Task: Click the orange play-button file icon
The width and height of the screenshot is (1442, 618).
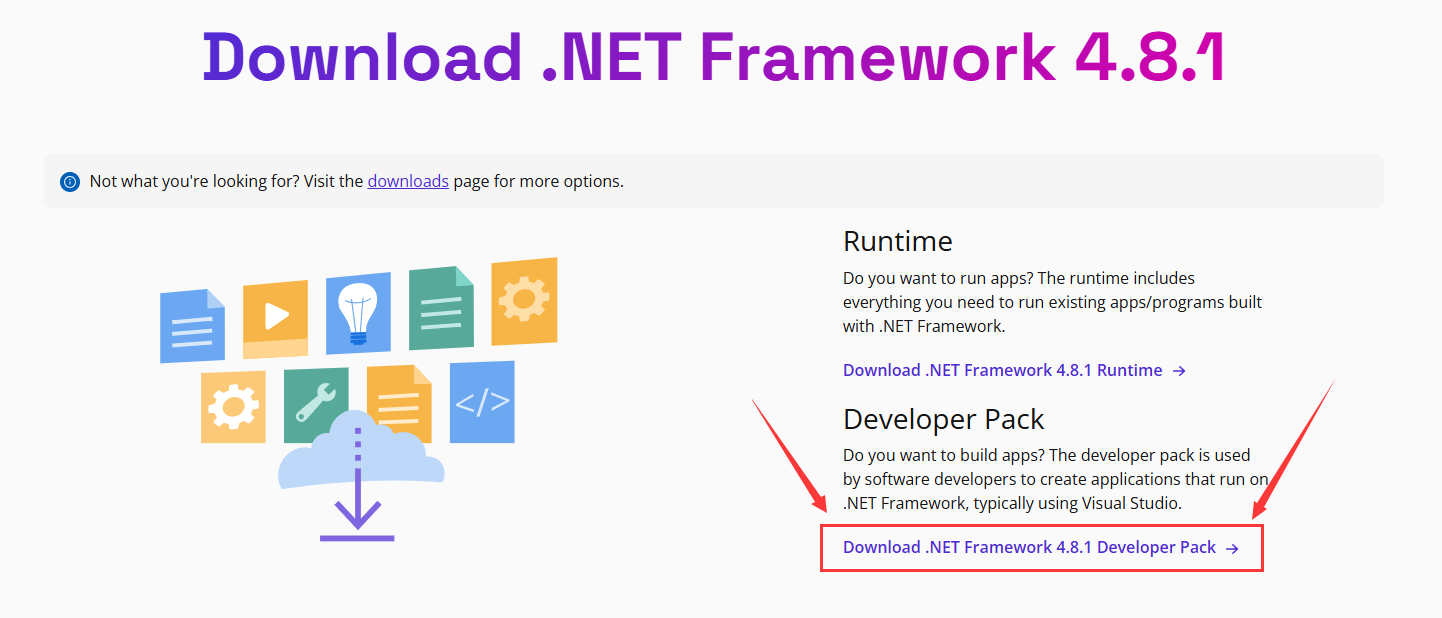Action: click(275, 319)
